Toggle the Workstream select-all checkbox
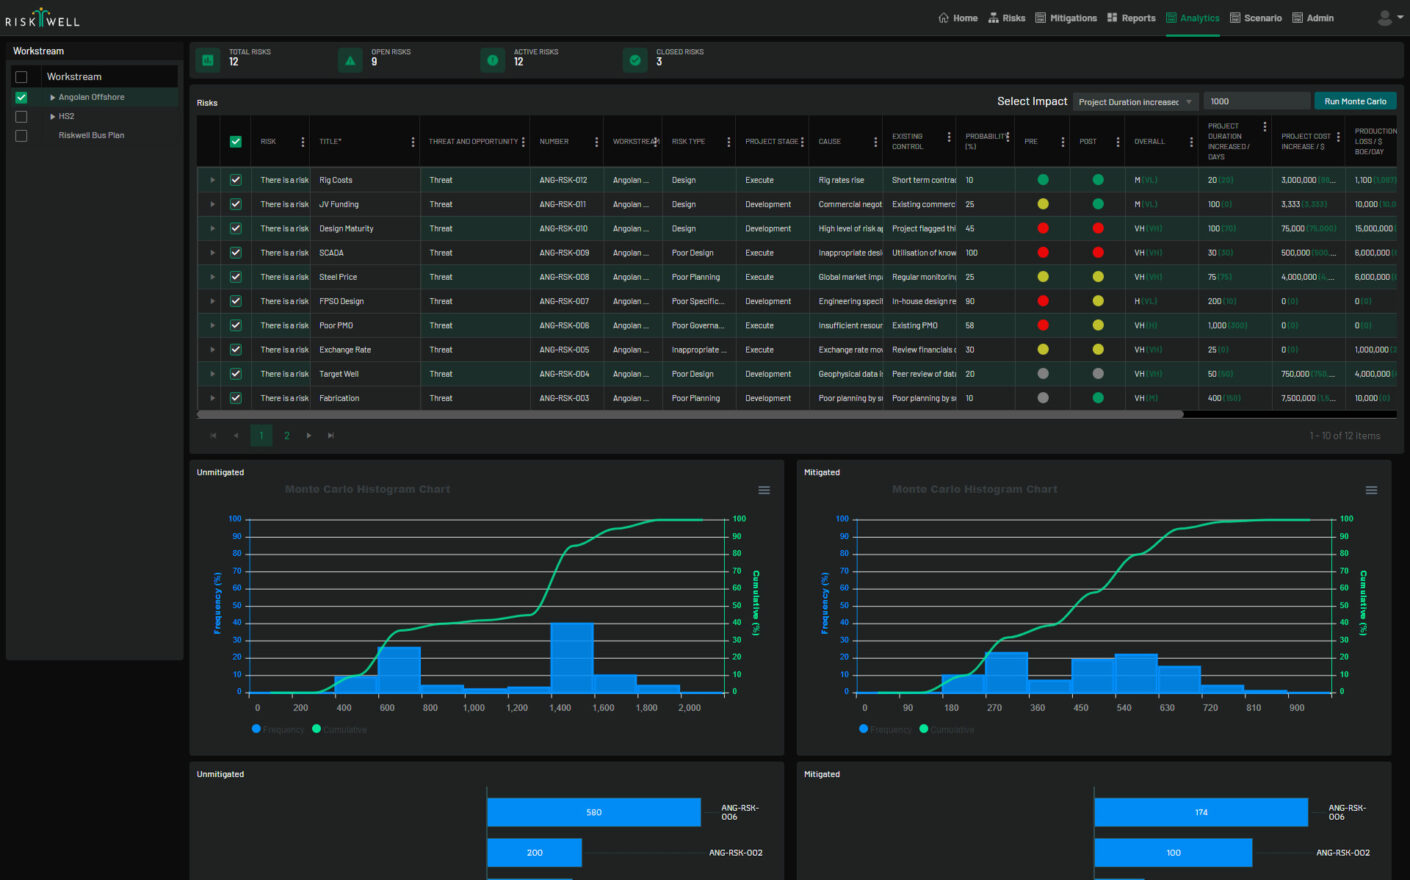1410x880 pixels. pos(21,77)
